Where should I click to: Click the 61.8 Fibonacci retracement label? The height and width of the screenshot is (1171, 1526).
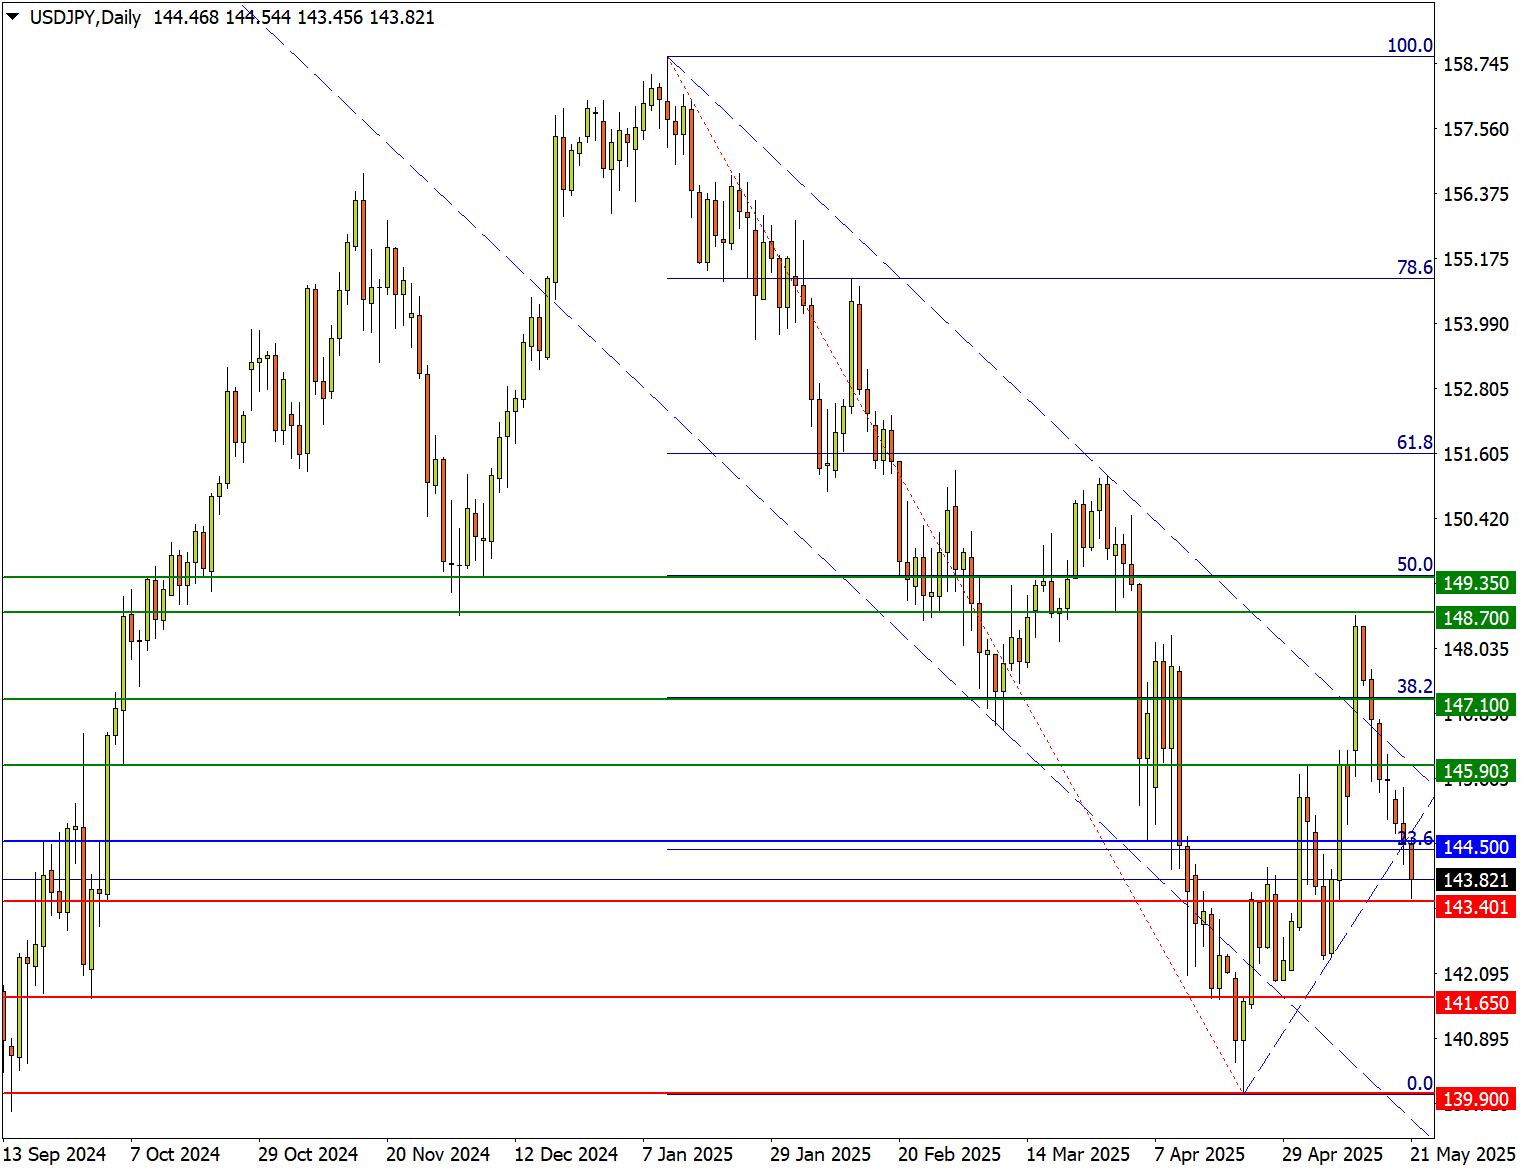(1414, 442)
